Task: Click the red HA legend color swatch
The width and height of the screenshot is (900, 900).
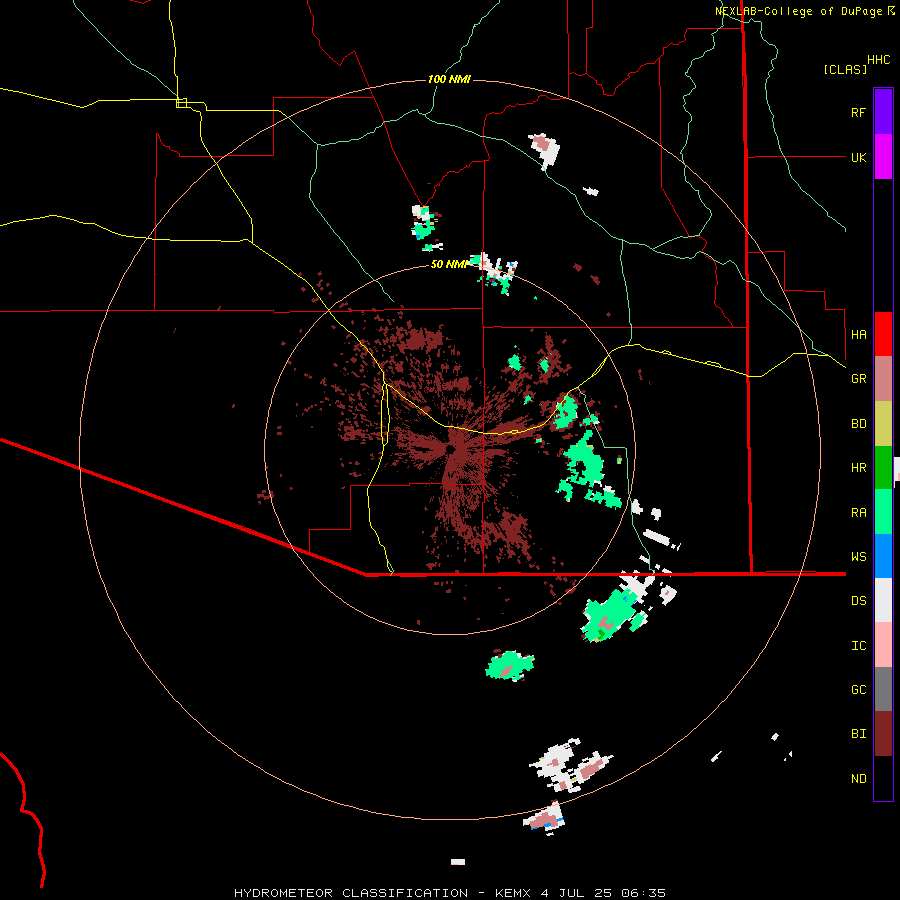Action: click(x=883, y=334)
